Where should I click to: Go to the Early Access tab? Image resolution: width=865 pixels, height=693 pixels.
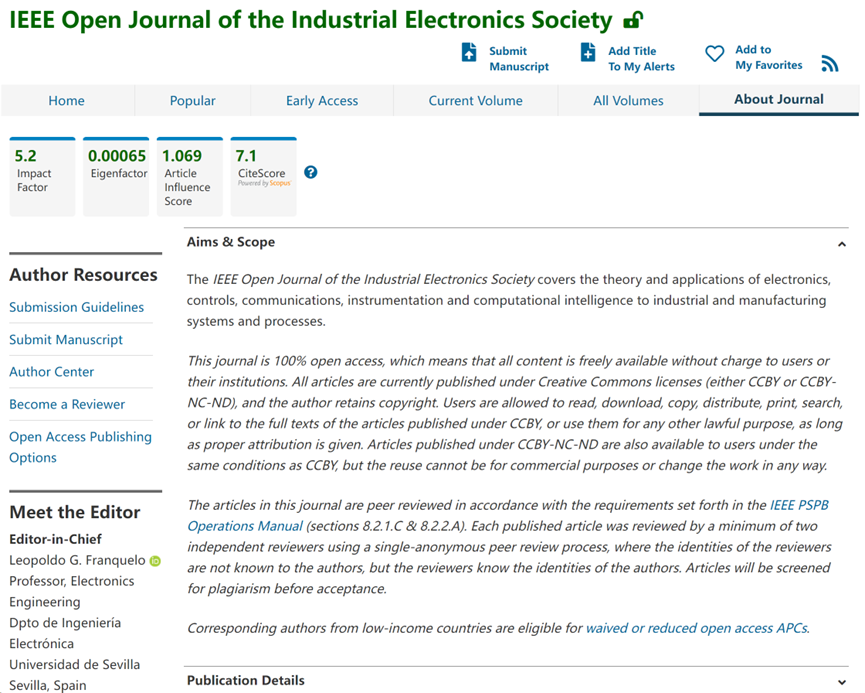pyautogui.click(x=322, y=100)
